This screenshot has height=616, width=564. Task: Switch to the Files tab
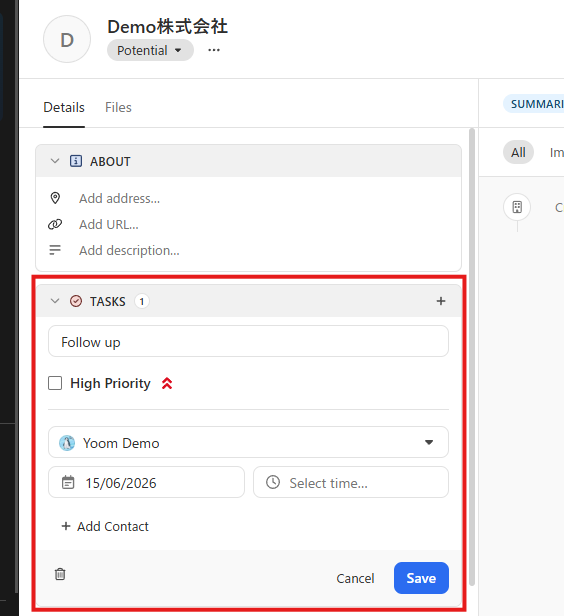point(118,107)
